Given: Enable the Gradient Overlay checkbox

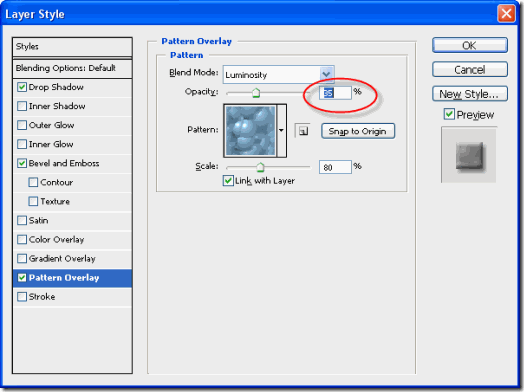Looking at the screenshot, I should (22, 259).
